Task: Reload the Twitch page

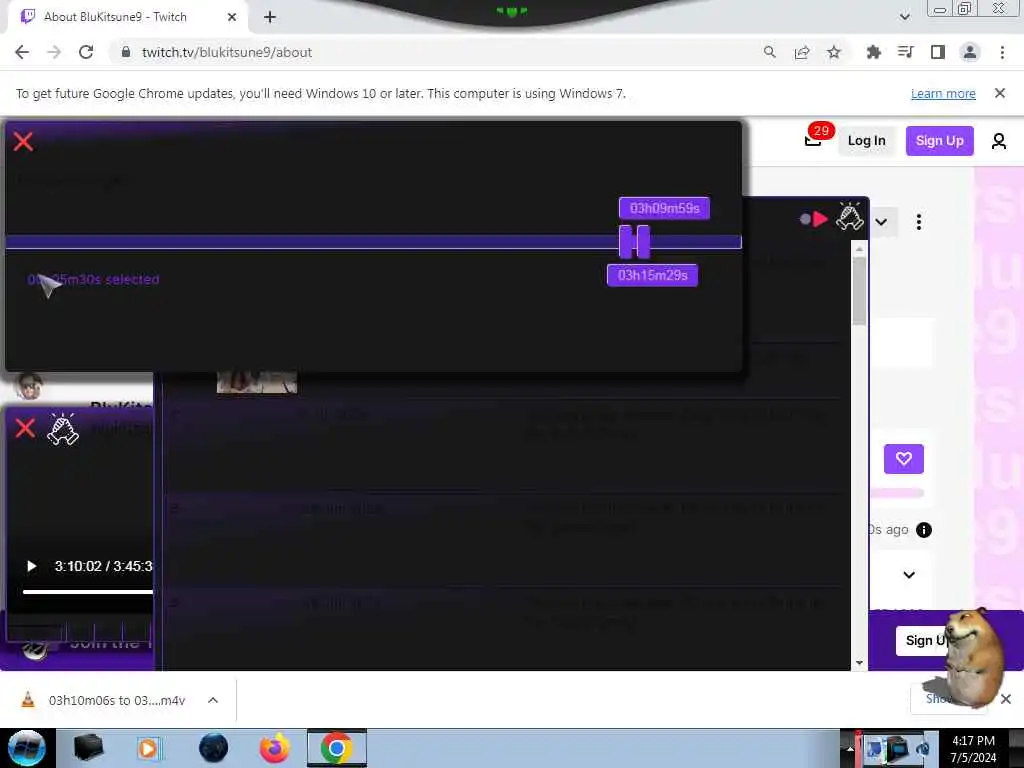Action: (86, 52)
